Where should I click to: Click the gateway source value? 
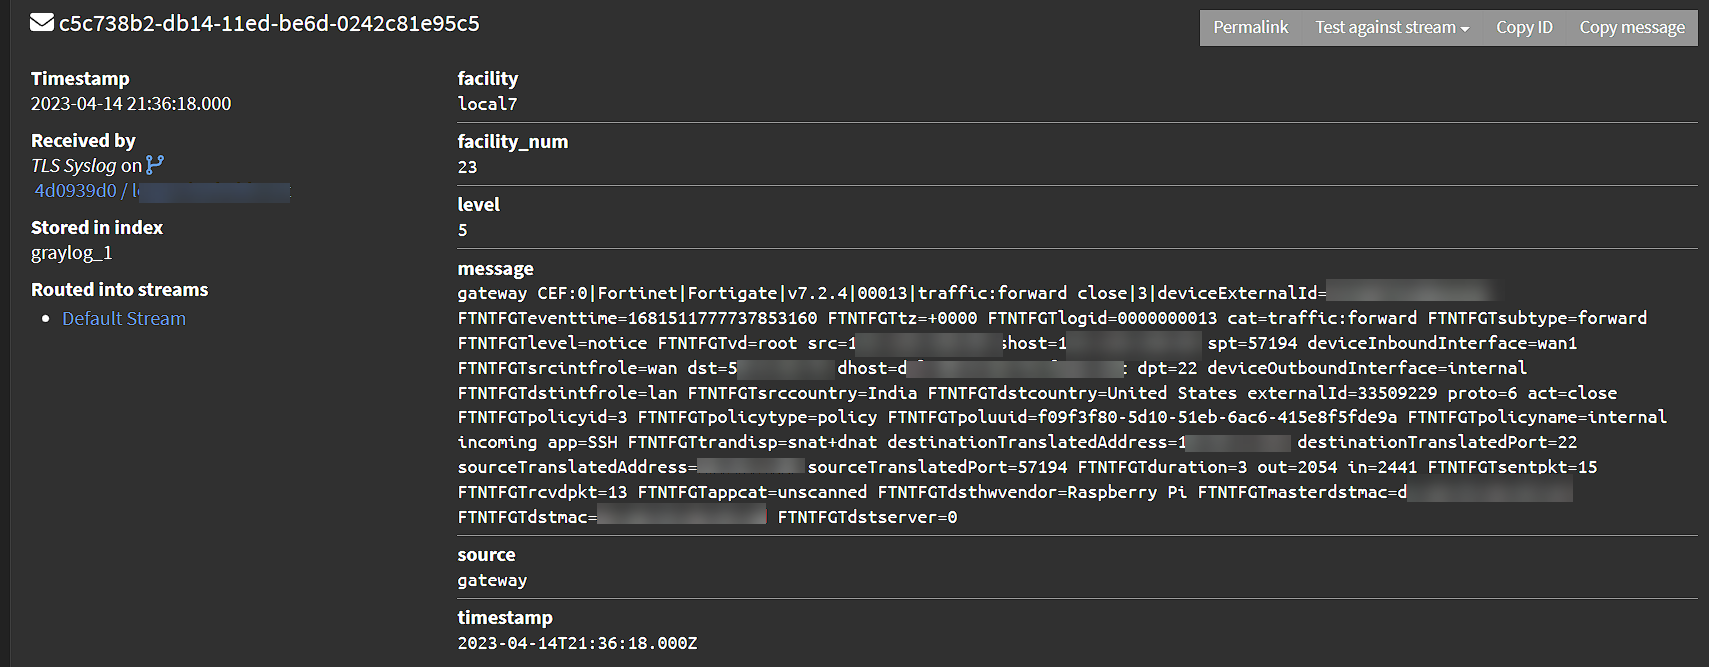491,580
